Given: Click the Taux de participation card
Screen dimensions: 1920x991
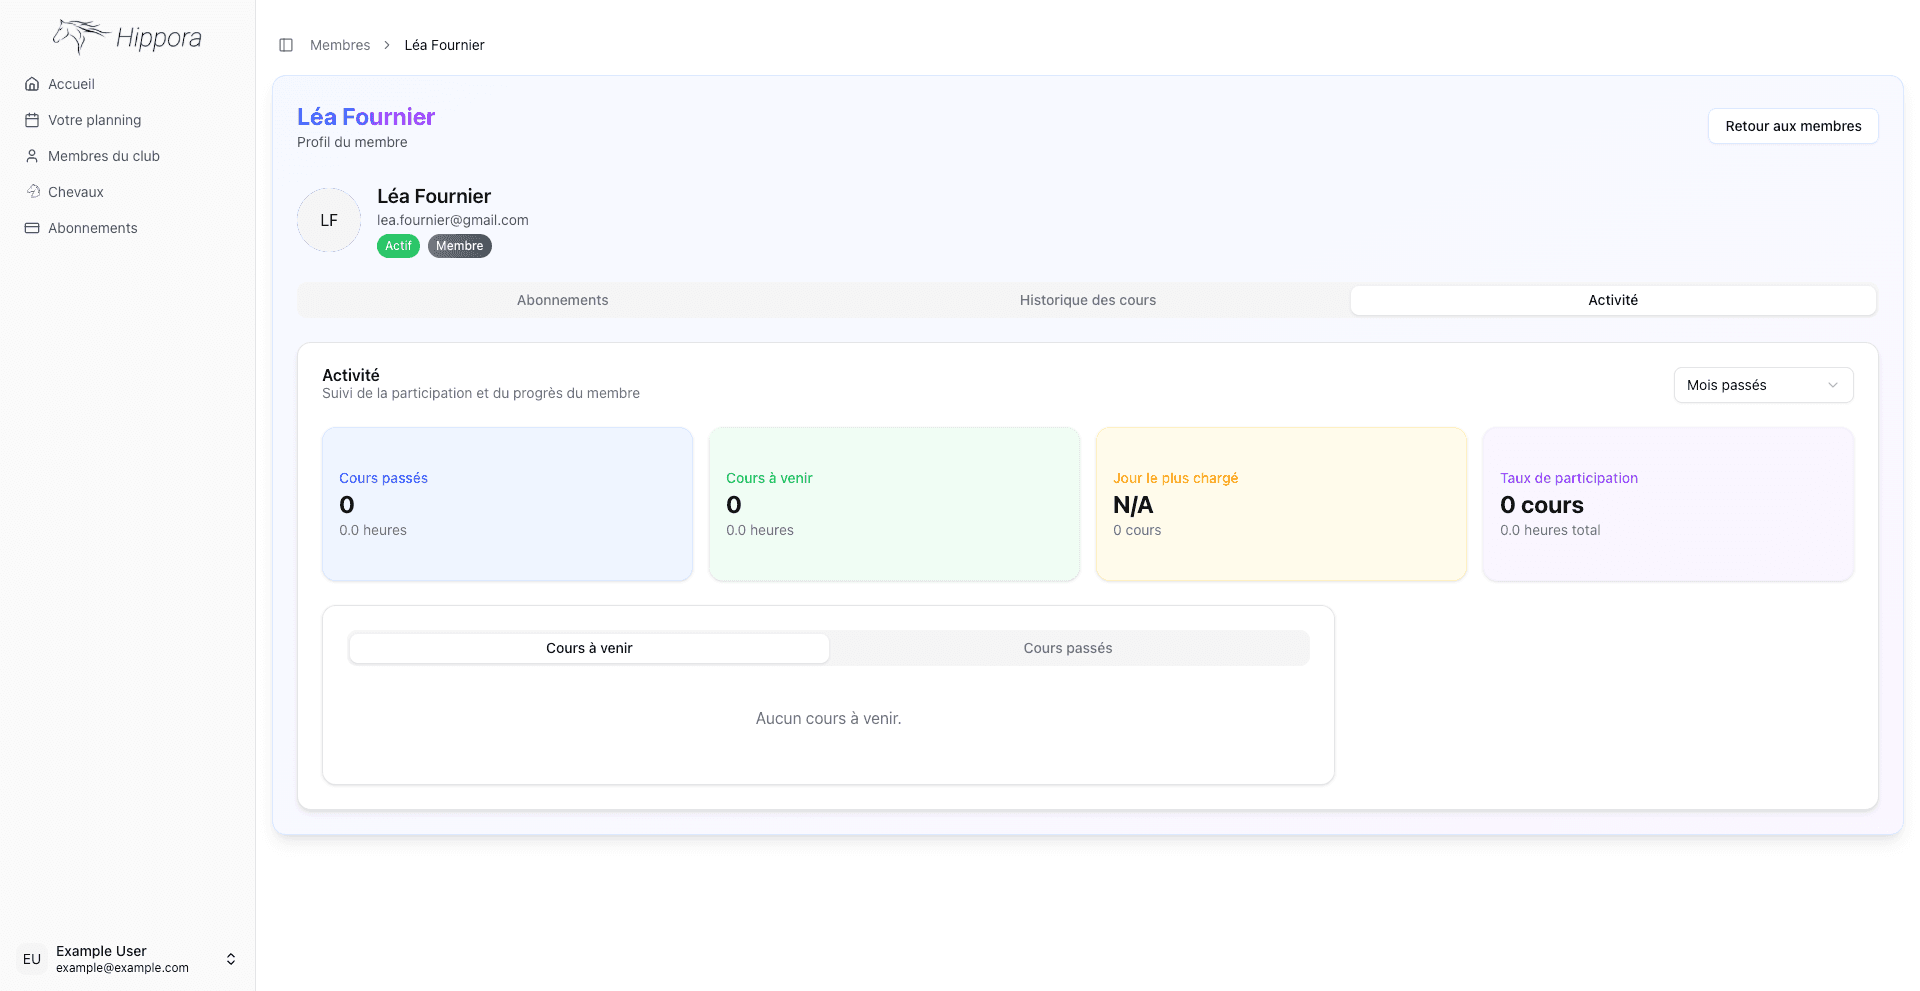Looking at the screenshot, I should 1667,504.
